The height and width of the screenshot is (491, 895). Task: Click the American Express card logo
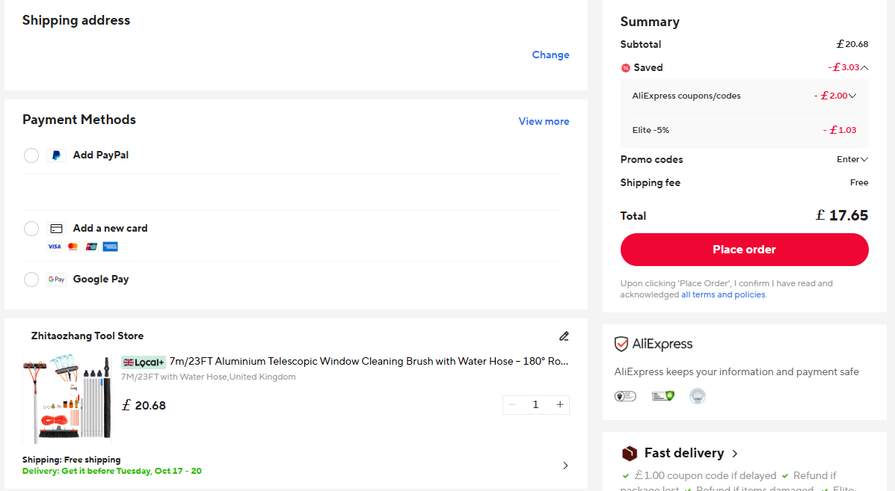pyautogui.click(x=110, y=247)
